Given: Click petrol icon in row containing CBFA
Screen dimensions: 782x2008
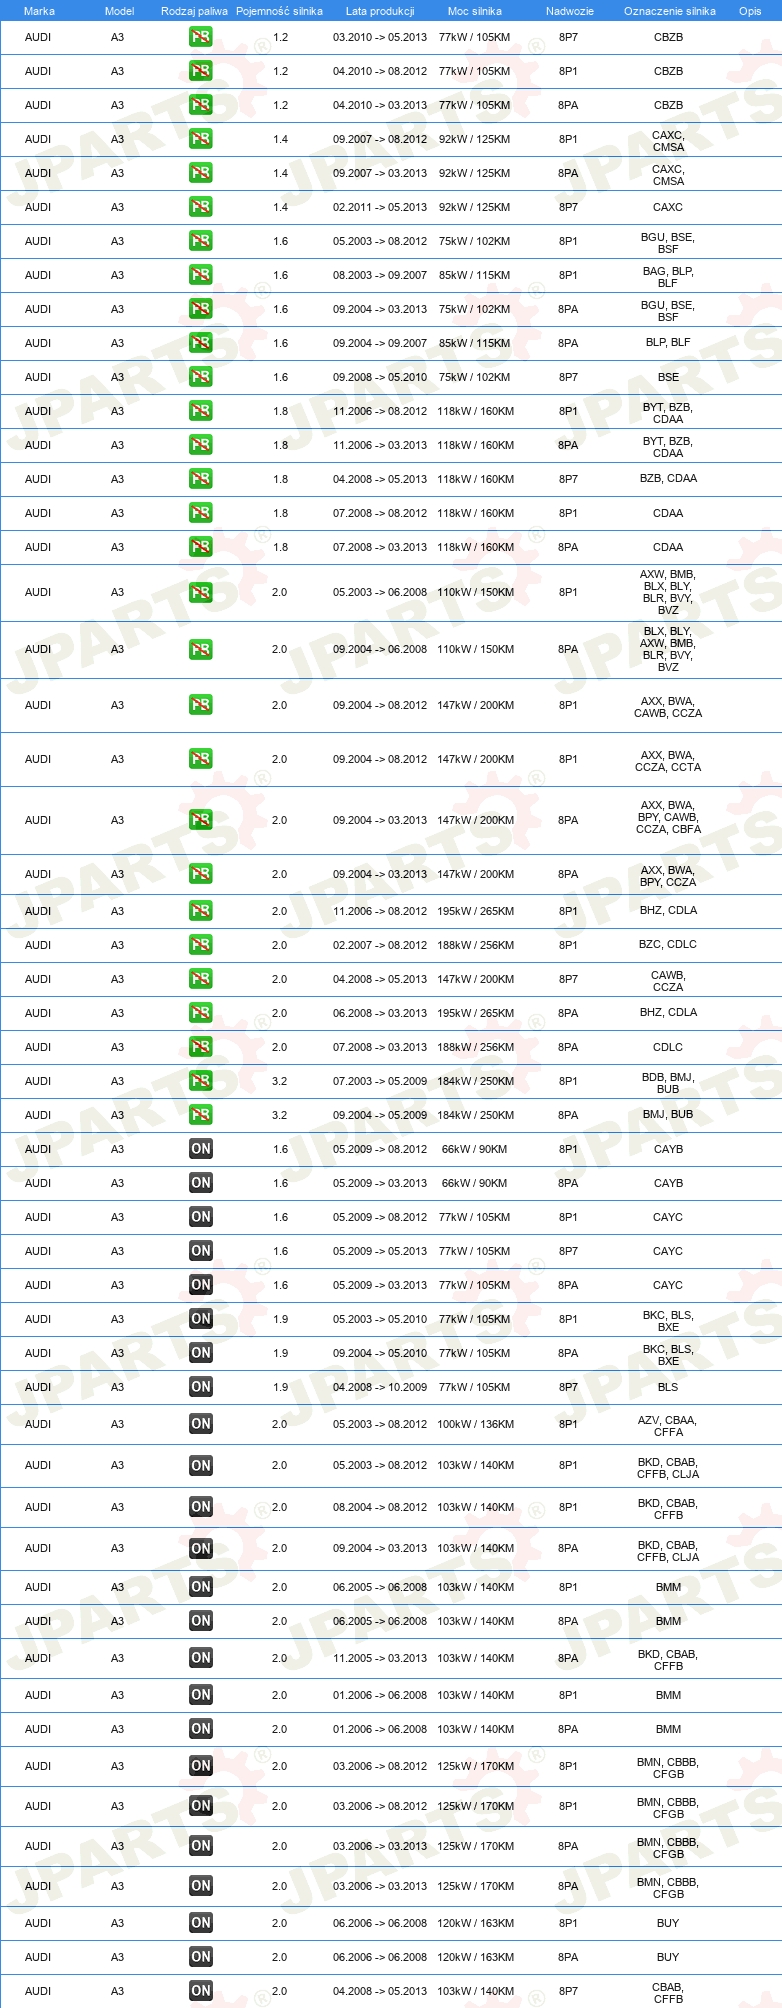Looking at the screenshot, I should [201, 820].
